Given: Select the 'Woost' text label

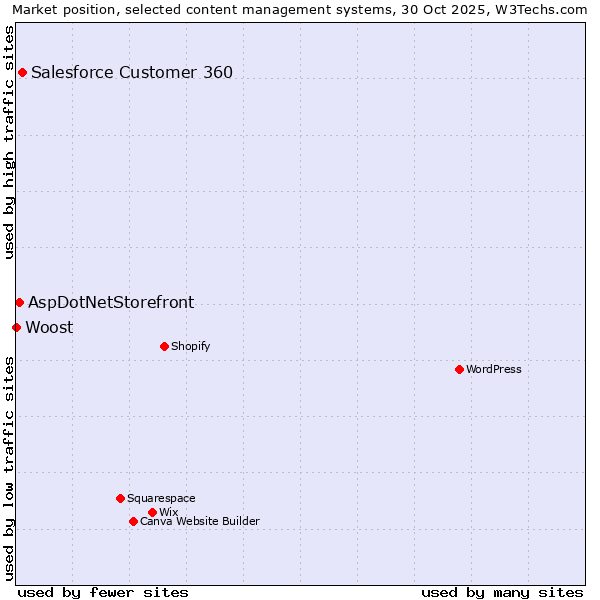Looking at the screenshot, I should tap(49, 327).
